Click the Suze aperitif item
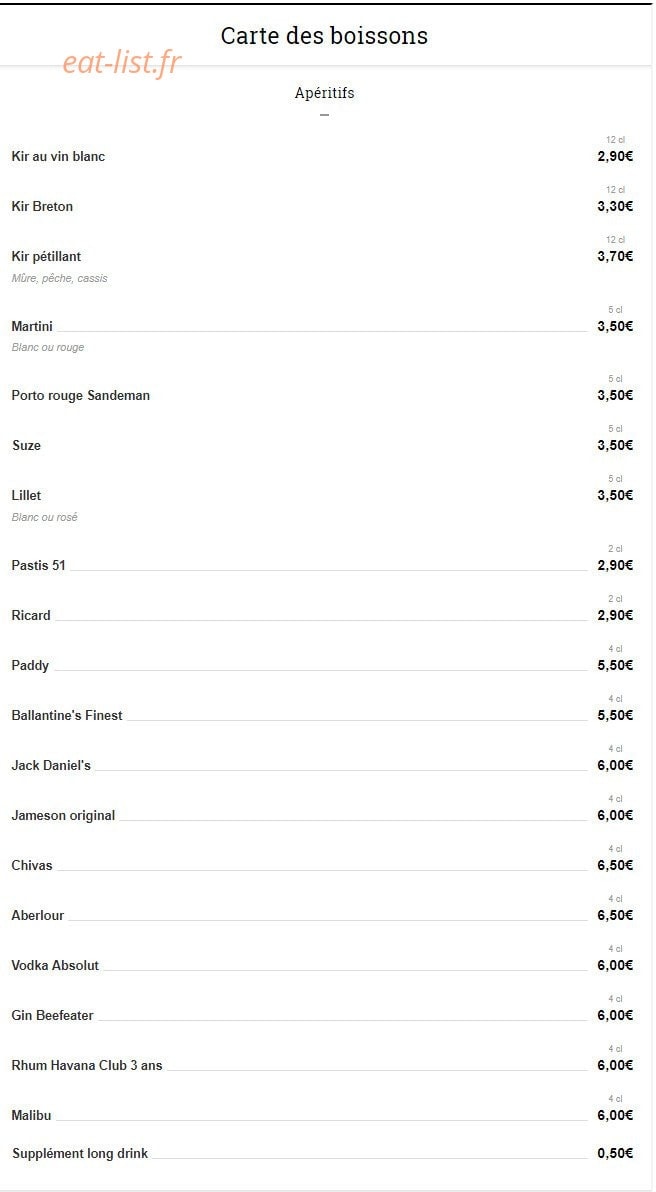The width and height of the screenshot is (656, 1192). pos(27,445)
